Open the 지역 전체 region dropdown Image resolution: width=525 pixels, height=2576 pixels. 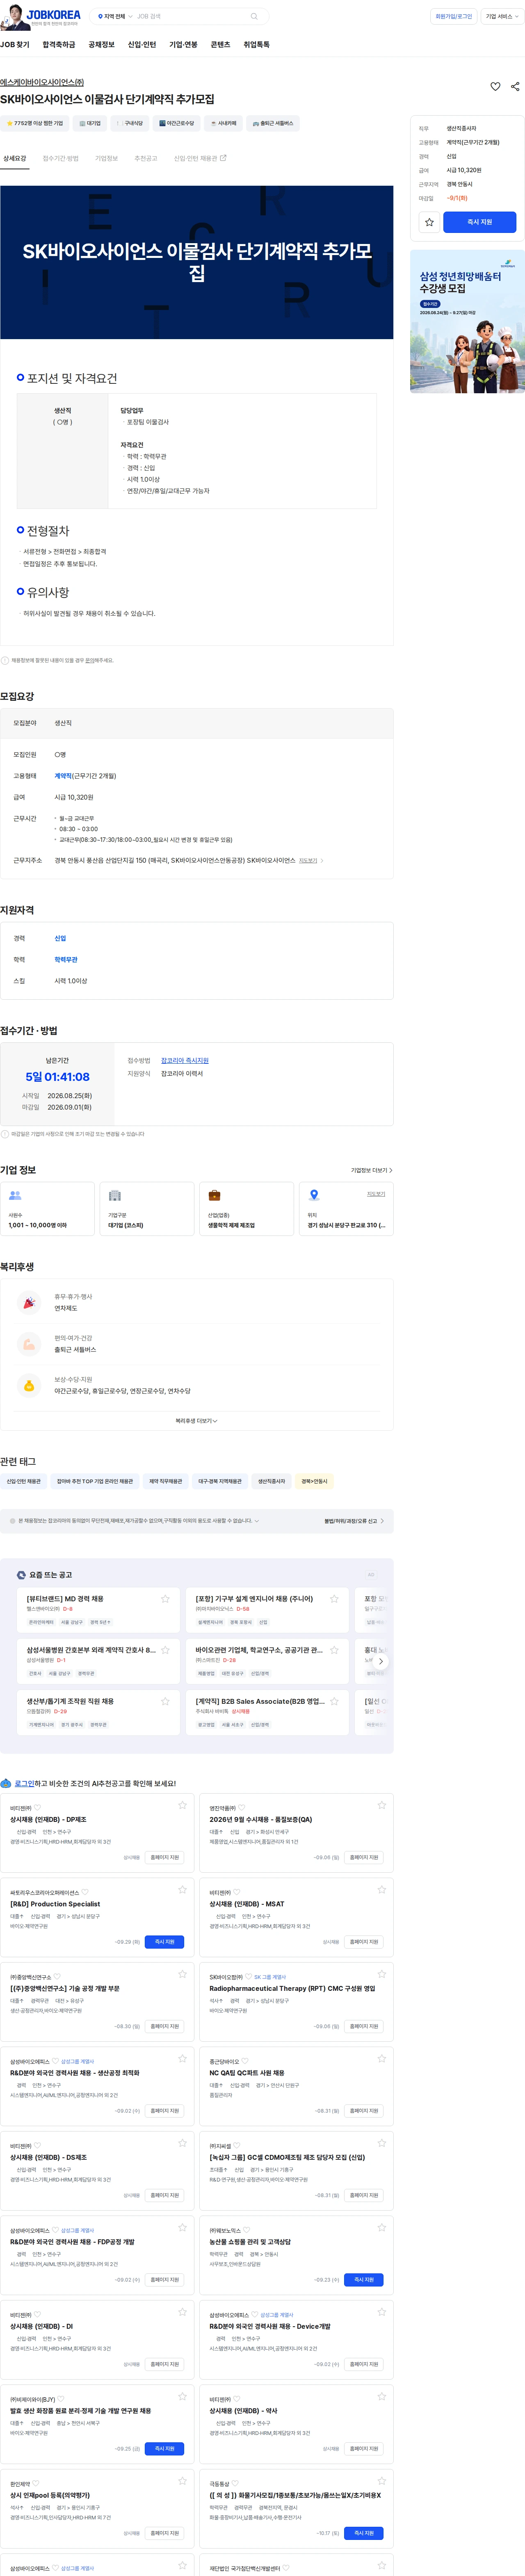(x=114, y=16)
